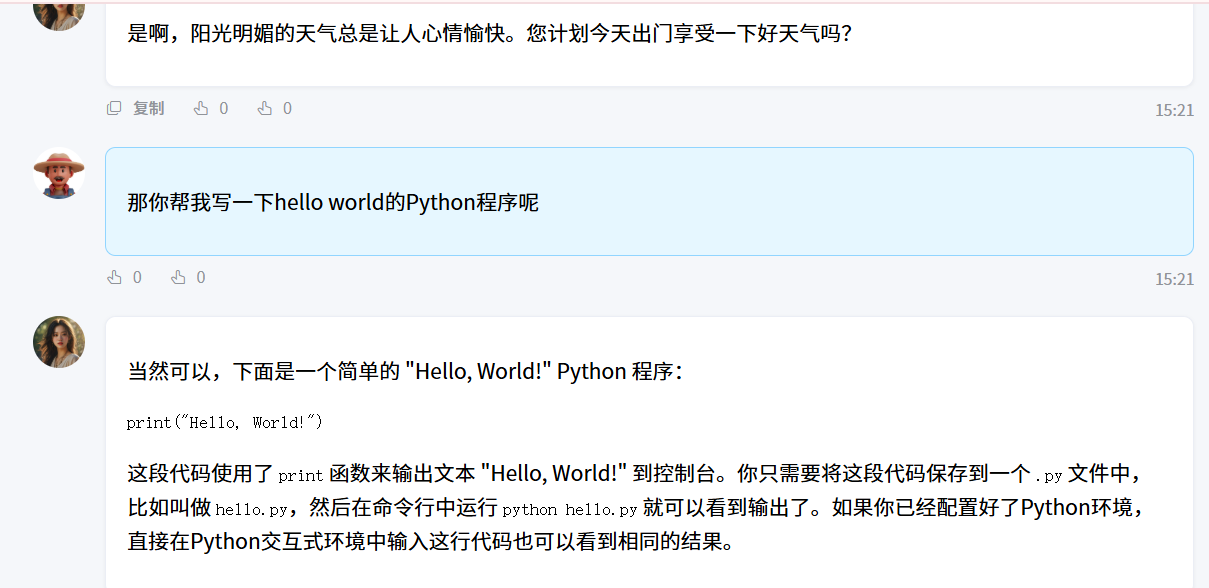Click the 15:21 timestamp below the blue user message
The image size is (1209, 588).
[1174, 279]
